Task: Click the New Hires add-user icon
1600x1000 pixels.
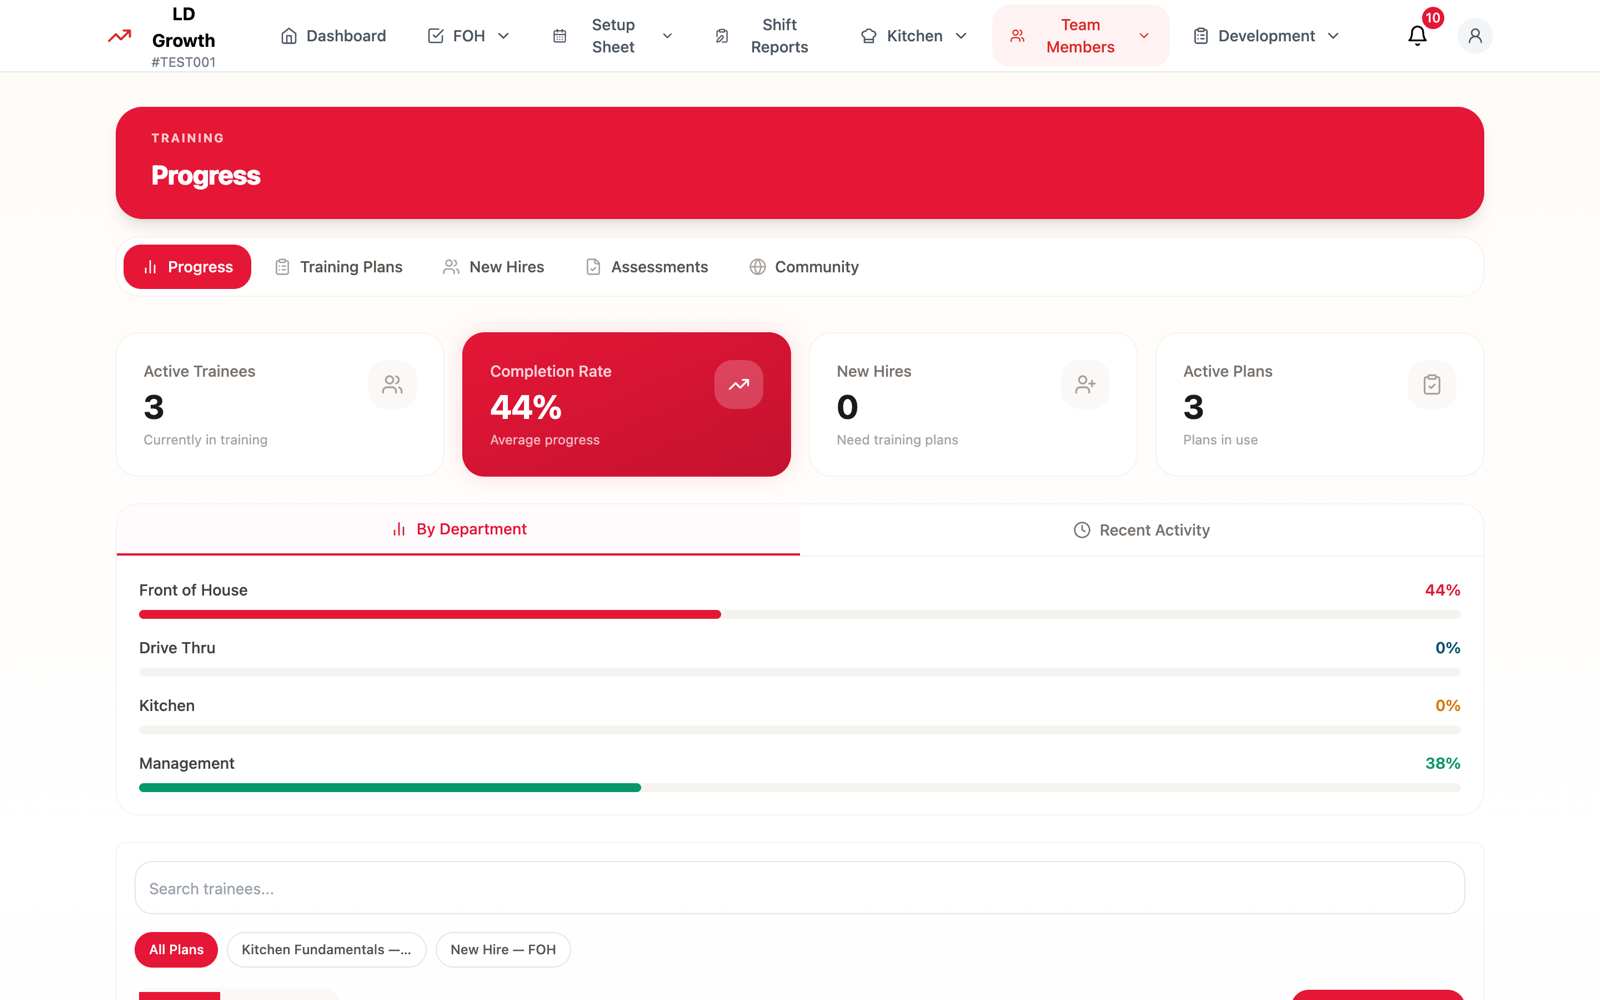Action: 1085,384
